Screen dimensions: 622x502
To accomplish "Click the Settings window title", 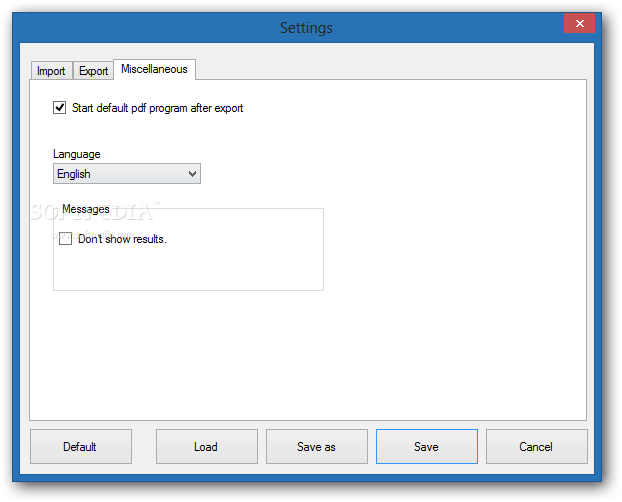I will 306,27.
